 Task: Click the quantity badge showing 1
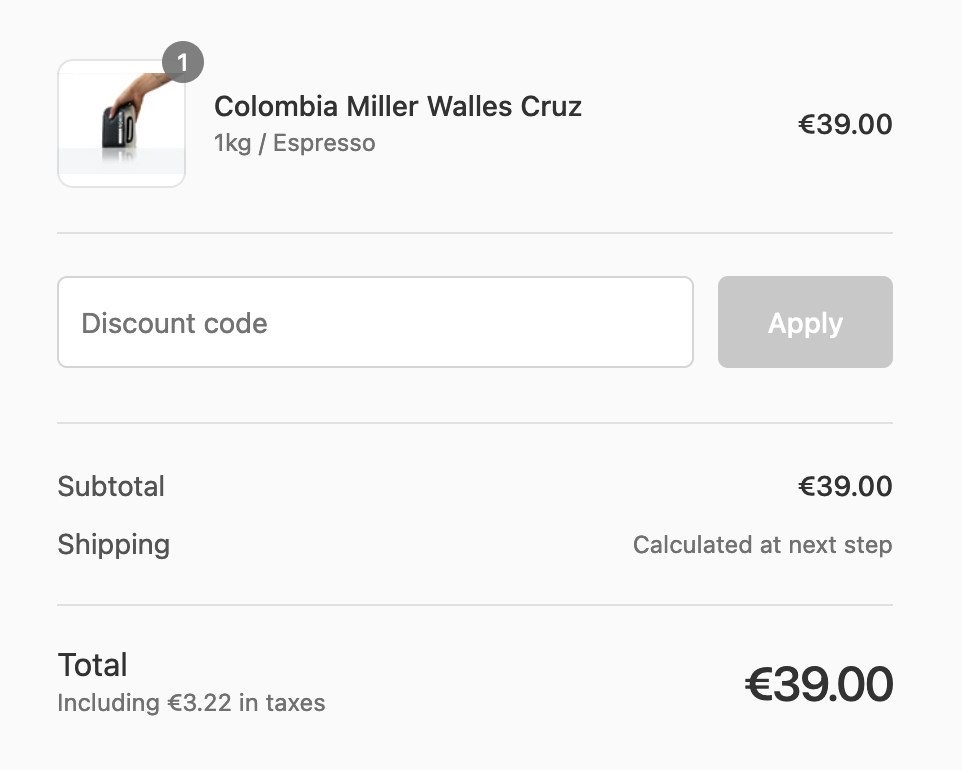182,63
